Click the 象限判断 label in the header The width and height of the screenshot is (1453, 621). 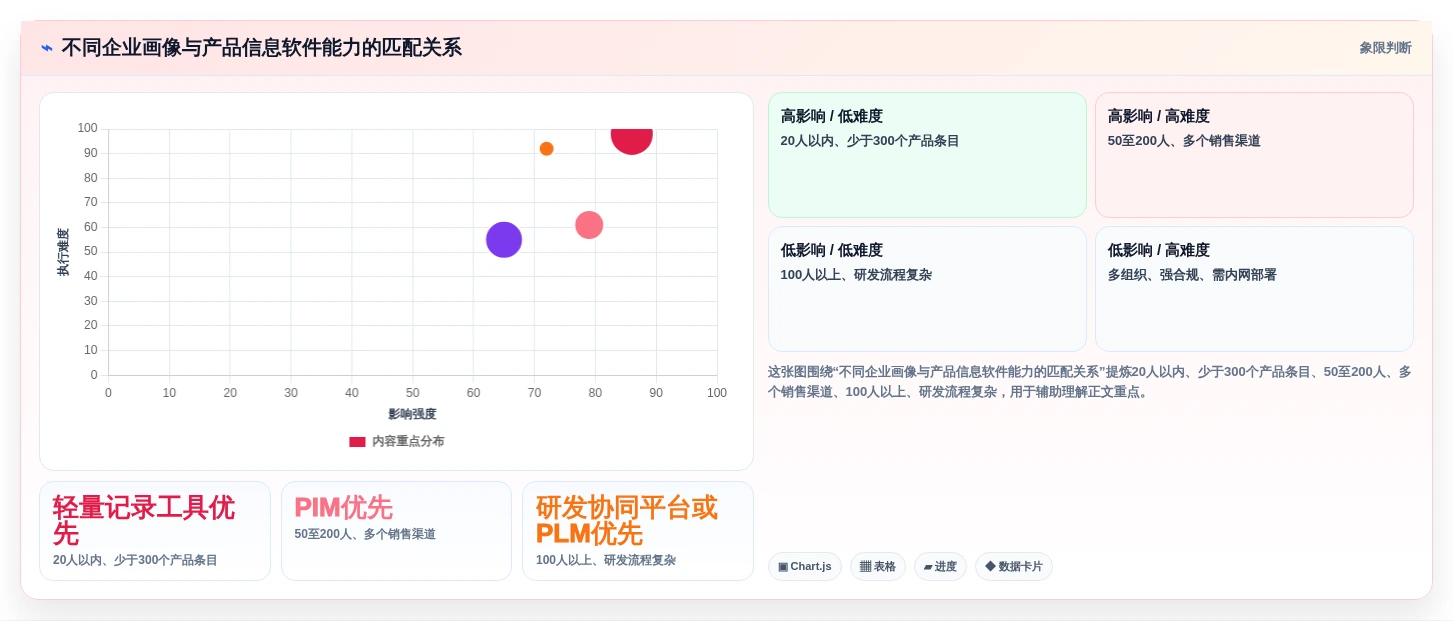[1385, 48]
